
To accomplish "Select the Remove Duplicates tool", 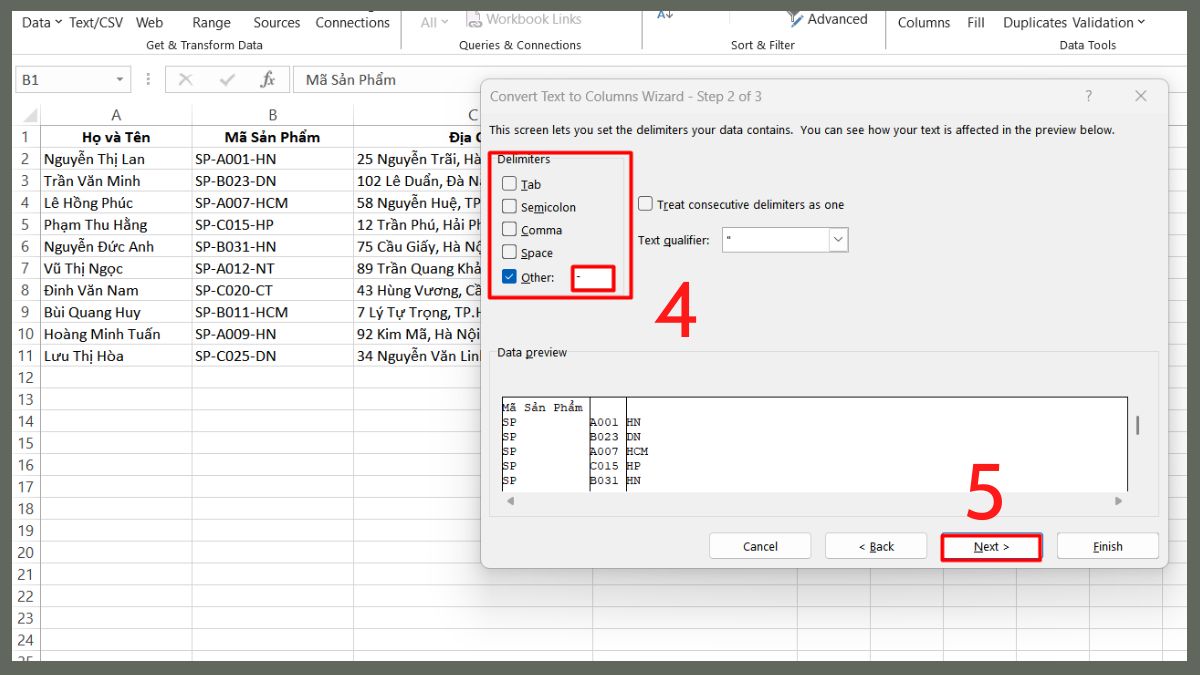I will click(x=1035, y=22).
